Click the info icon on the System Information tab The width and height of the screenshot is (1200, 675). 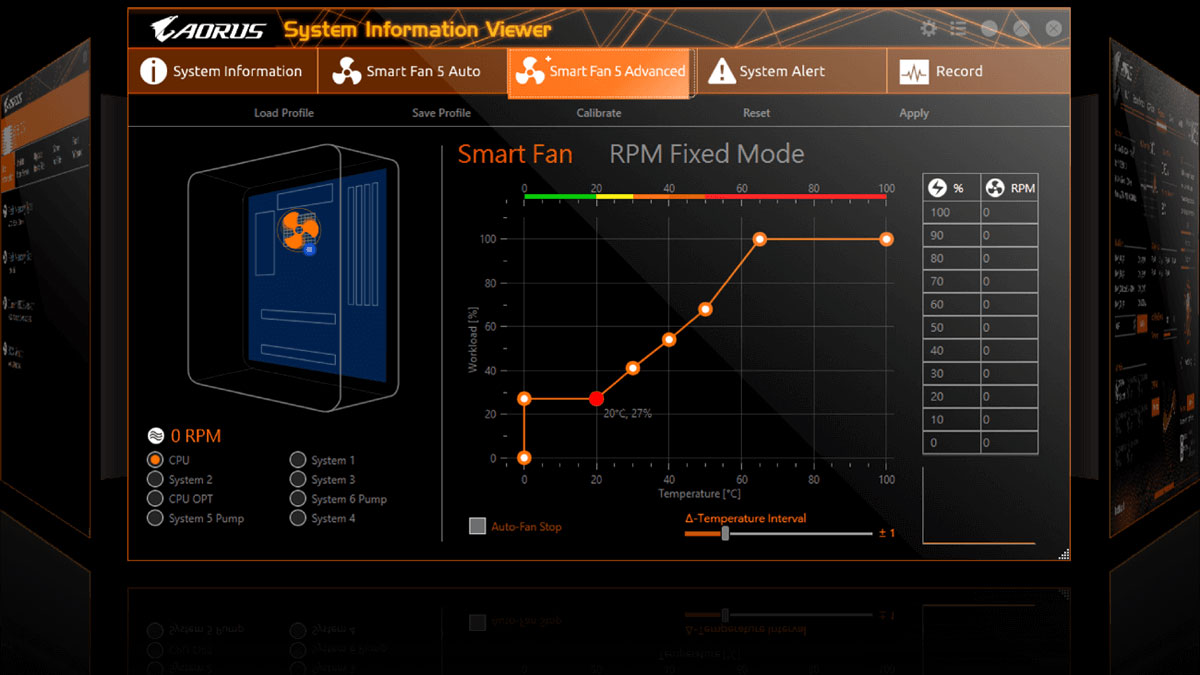click(153, 72)
